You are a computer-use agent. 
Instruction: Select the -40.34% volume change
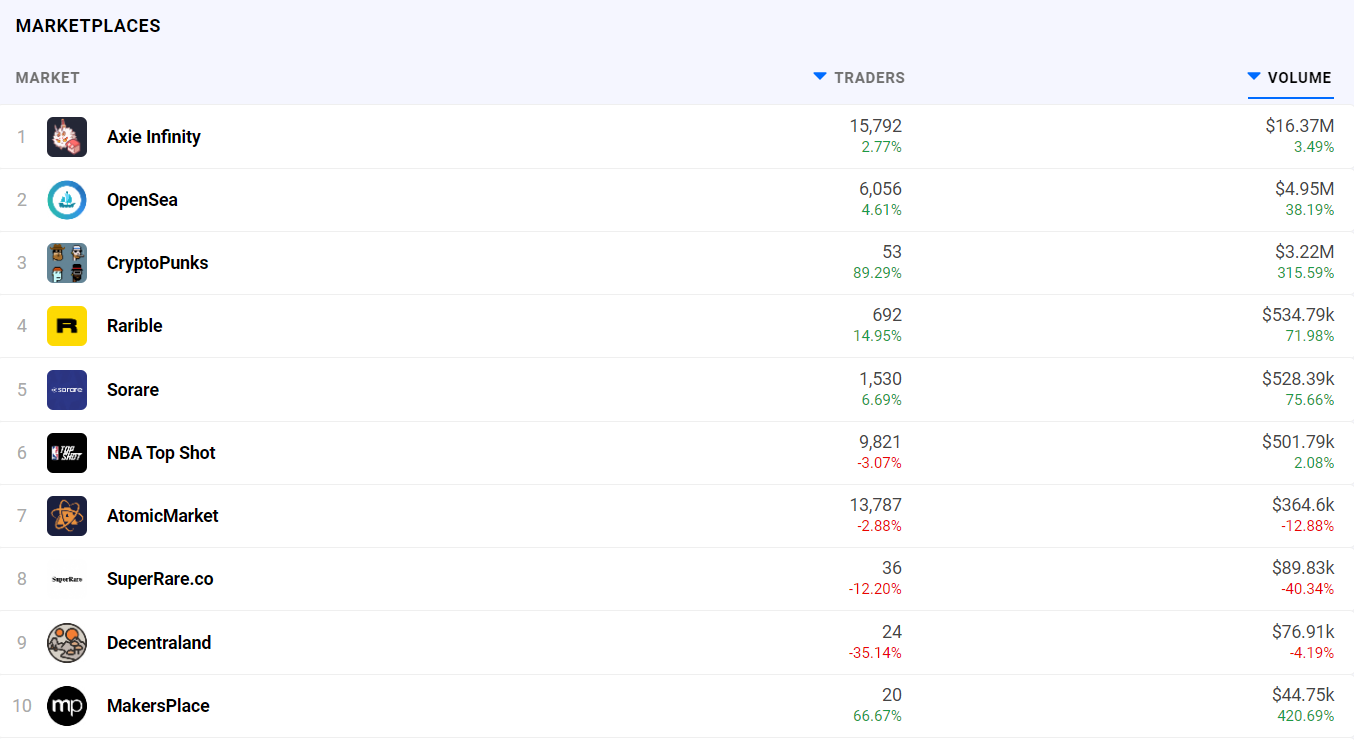coord(1308,589)
